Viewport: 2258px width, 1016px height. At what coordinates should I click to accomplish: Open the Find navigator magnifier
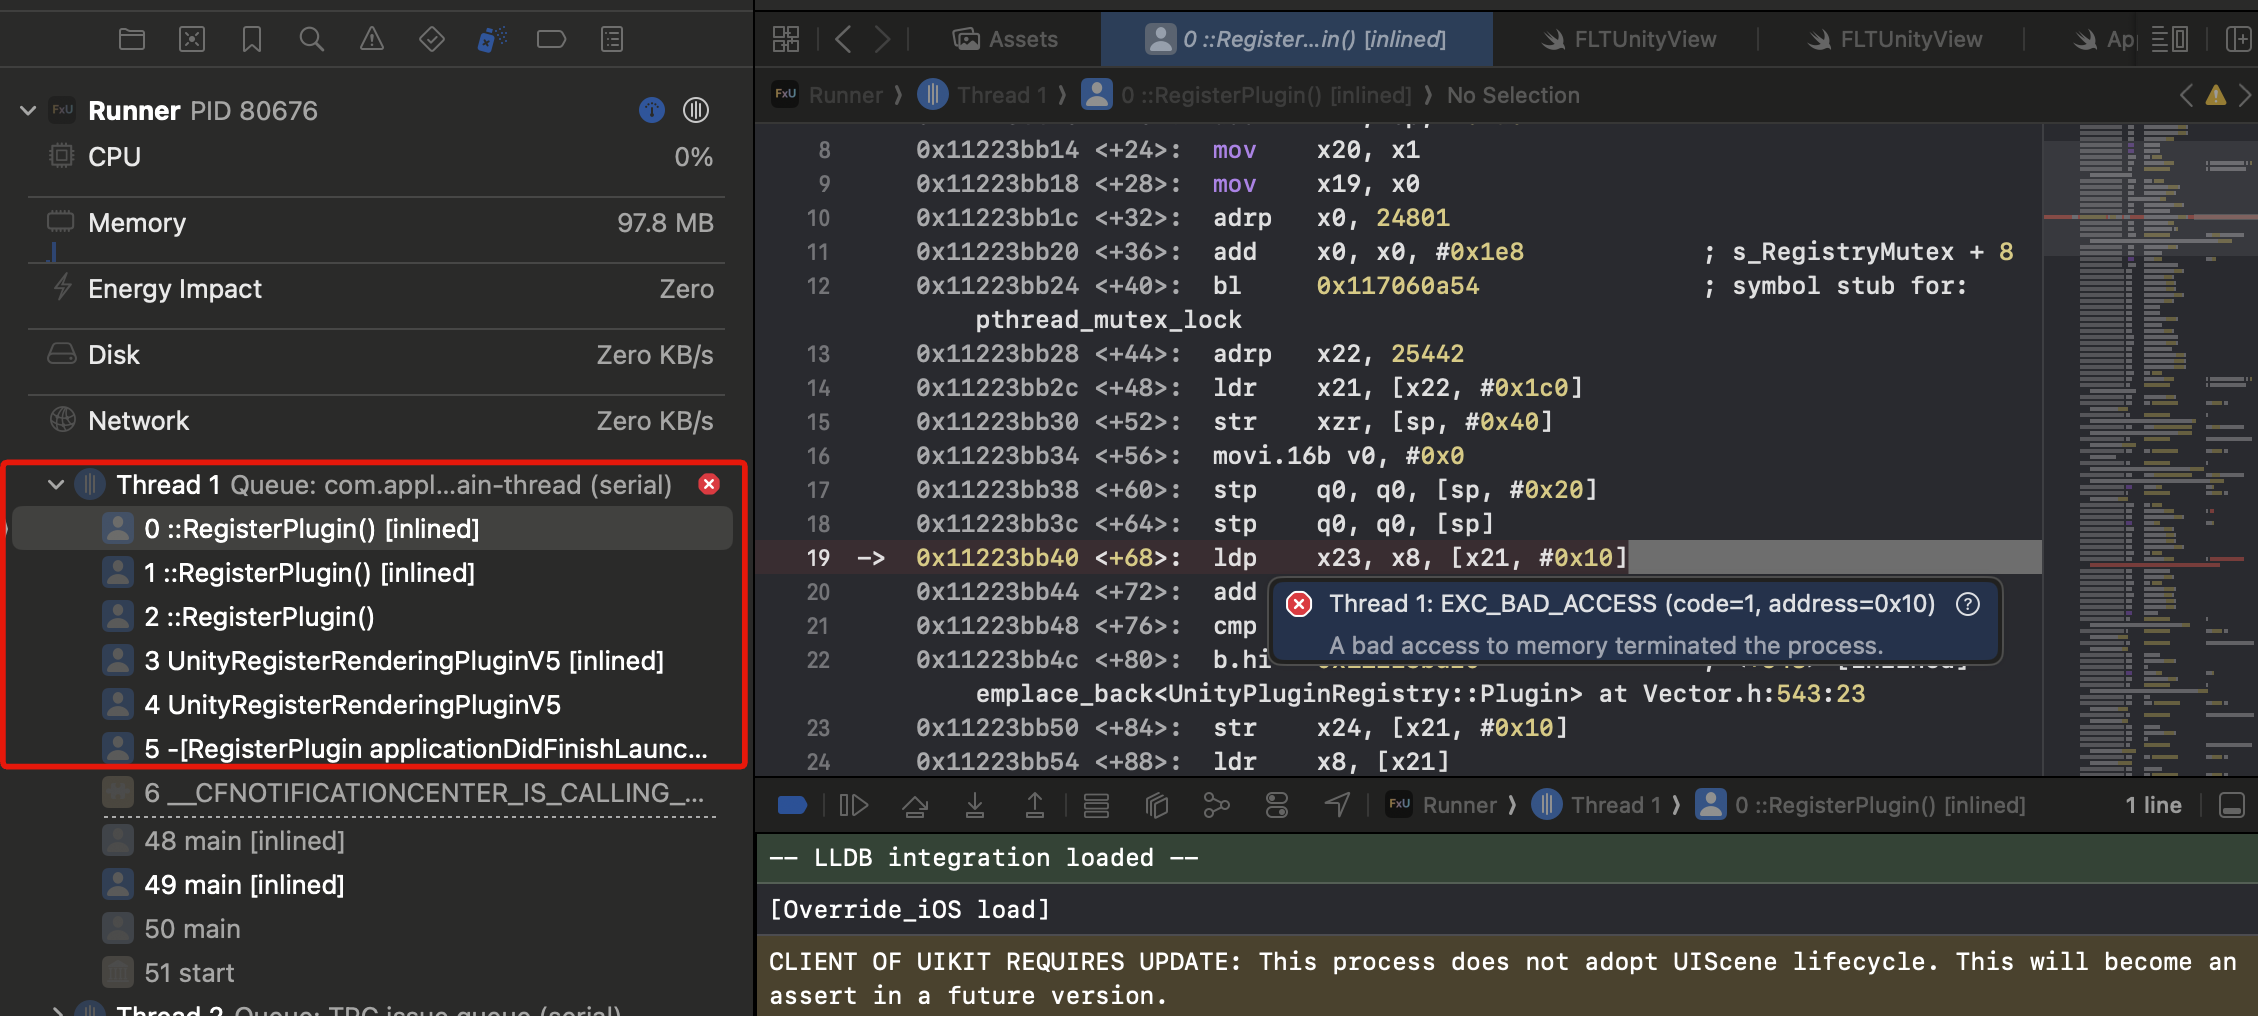pos(312,39)
